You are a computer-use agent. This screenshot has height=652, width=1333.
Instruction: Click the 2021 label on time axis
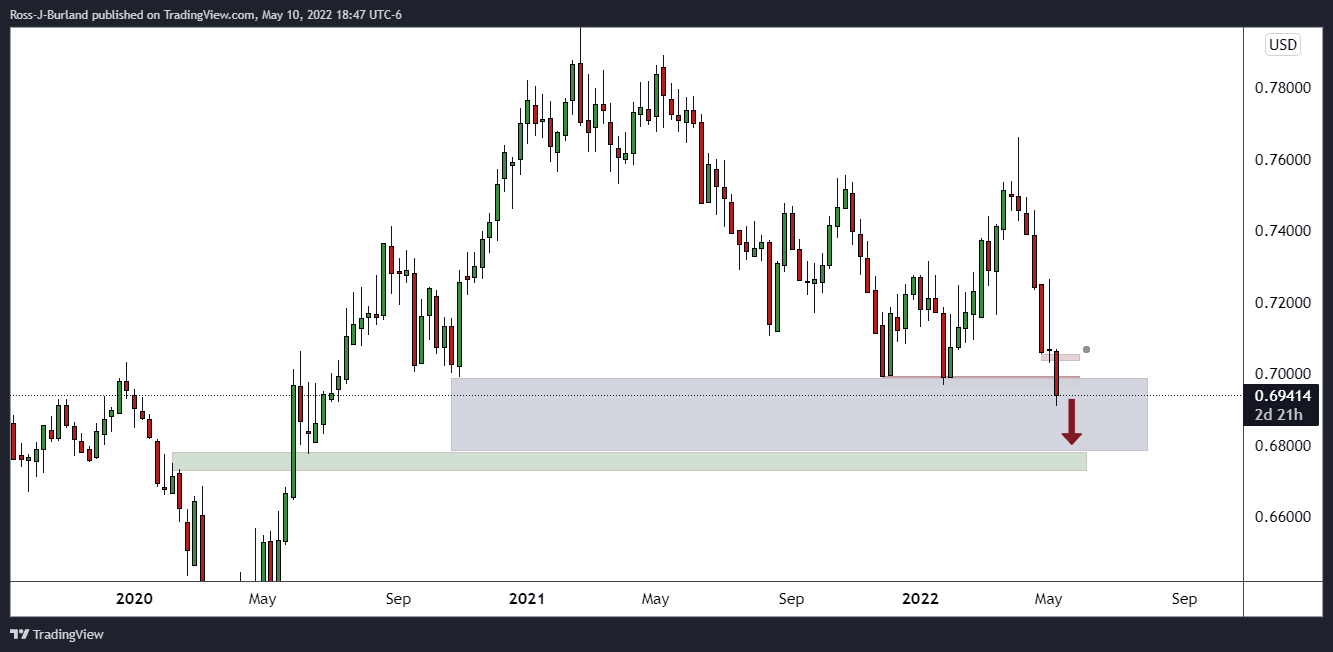tap(526, 599)
